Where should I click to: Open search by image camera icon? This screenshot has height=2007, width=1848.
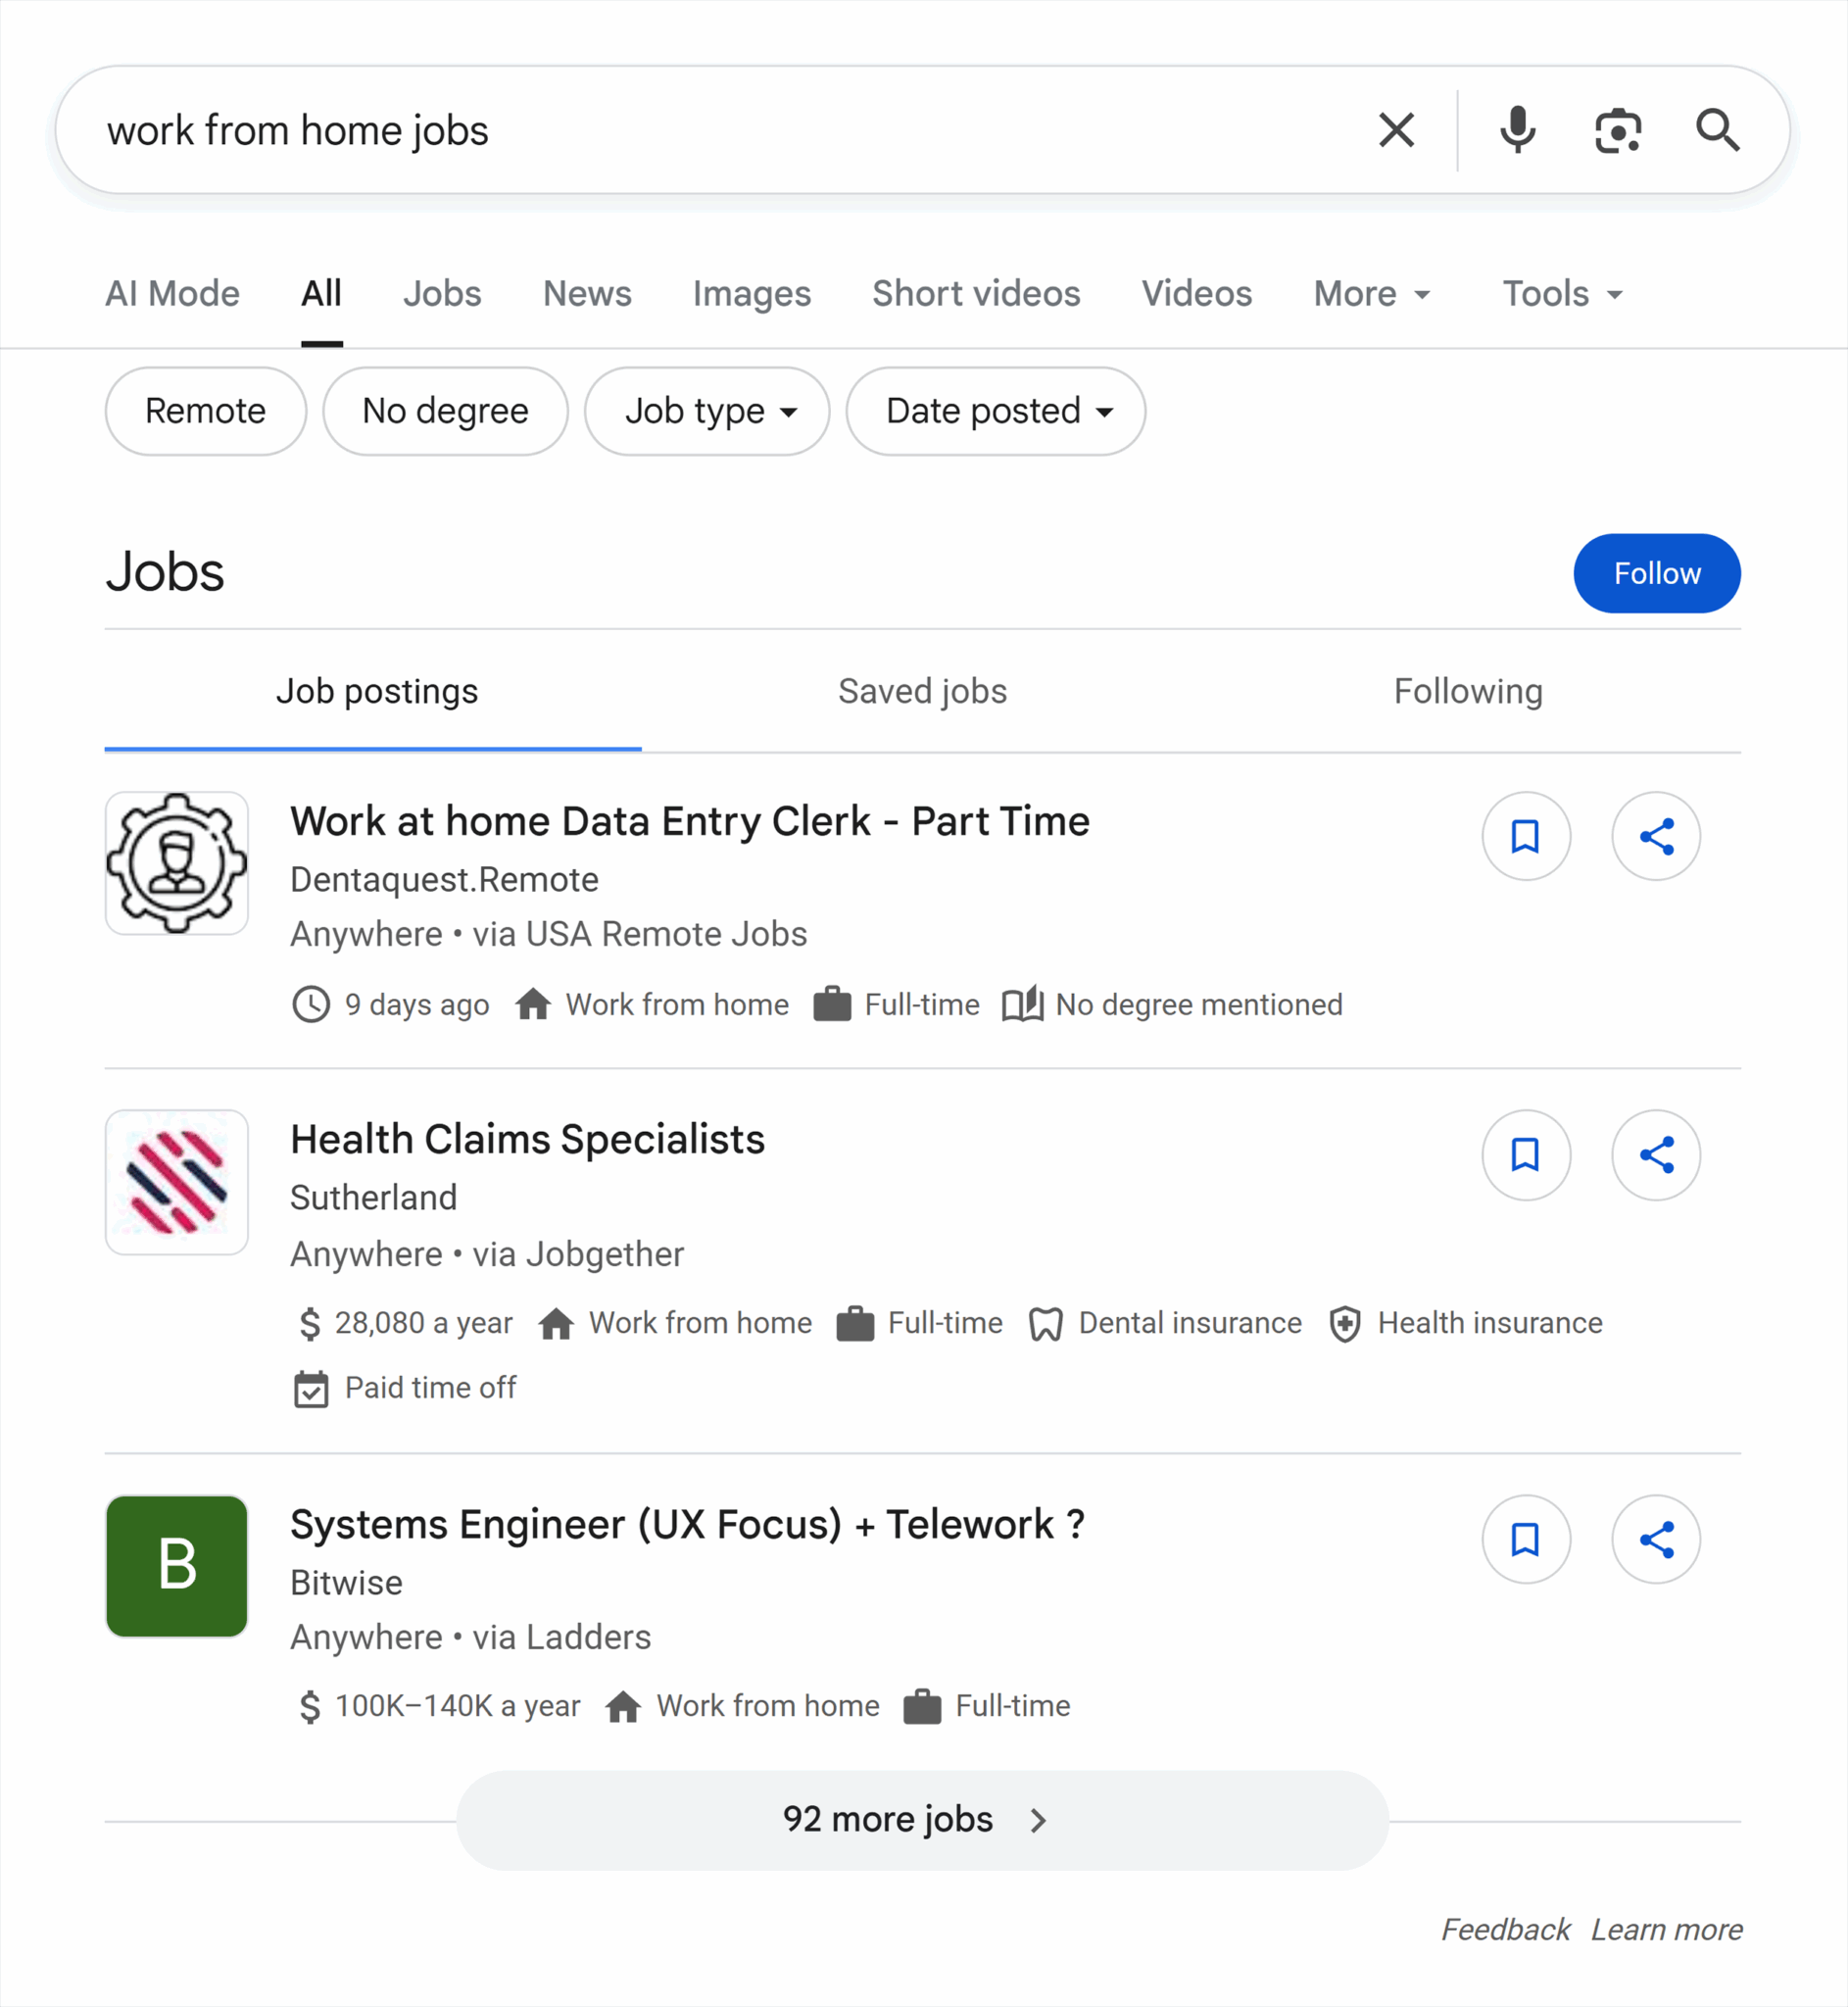click(x=1617, y=131)
